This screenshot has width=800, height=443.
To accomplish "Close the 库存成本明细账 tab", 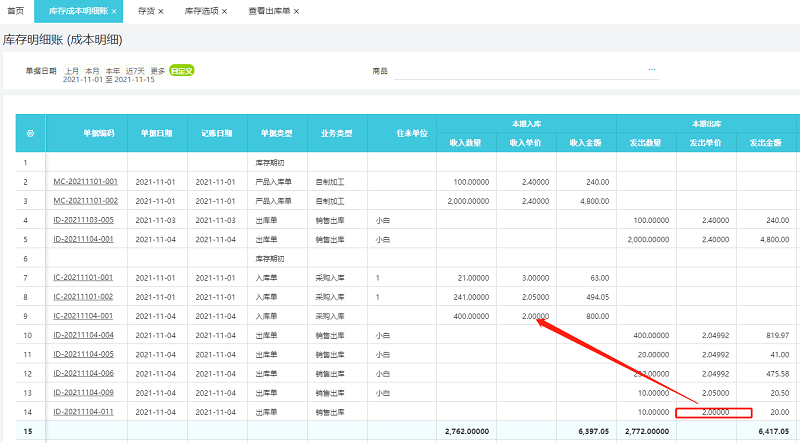I will point(114,11).
